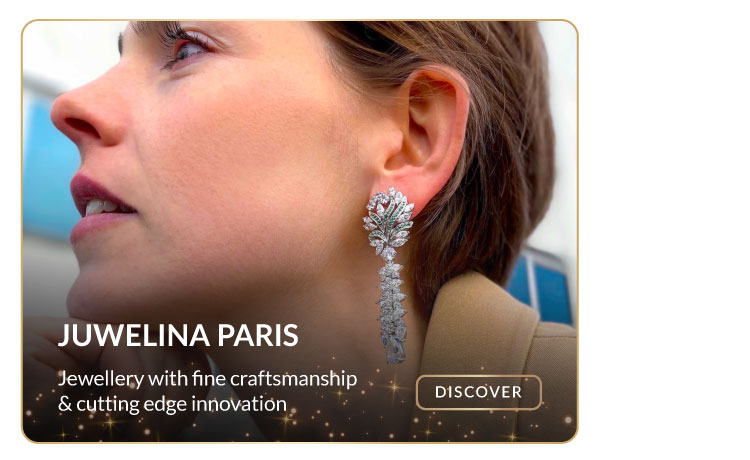Click the woman's eye in the photo
Image resolution: width=750 pixels, height=460 pixels.
click(x=188, y=49)
